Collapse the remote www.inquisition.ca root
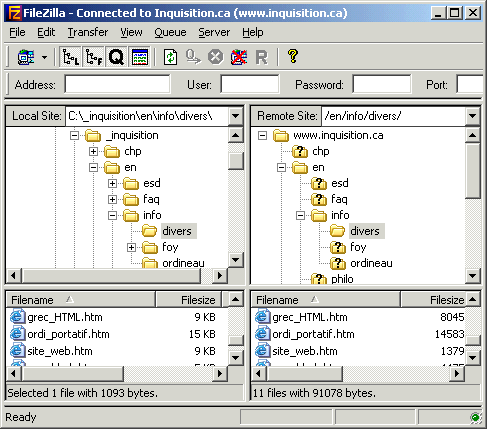Screen dimensions: 487x429 pos(262,135)
